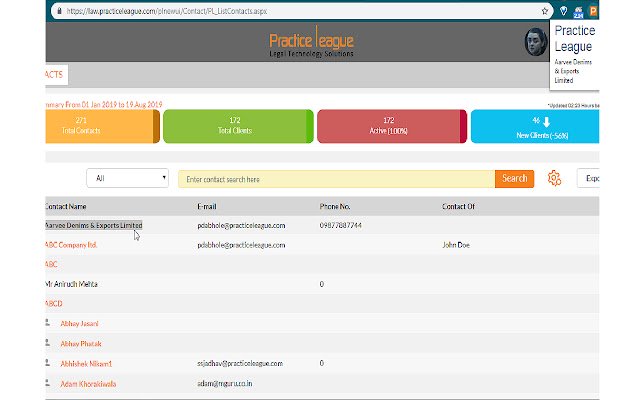This screenshot has width=640, height=400.
Task: Open the ABC contact link
Action: (51, 264)
